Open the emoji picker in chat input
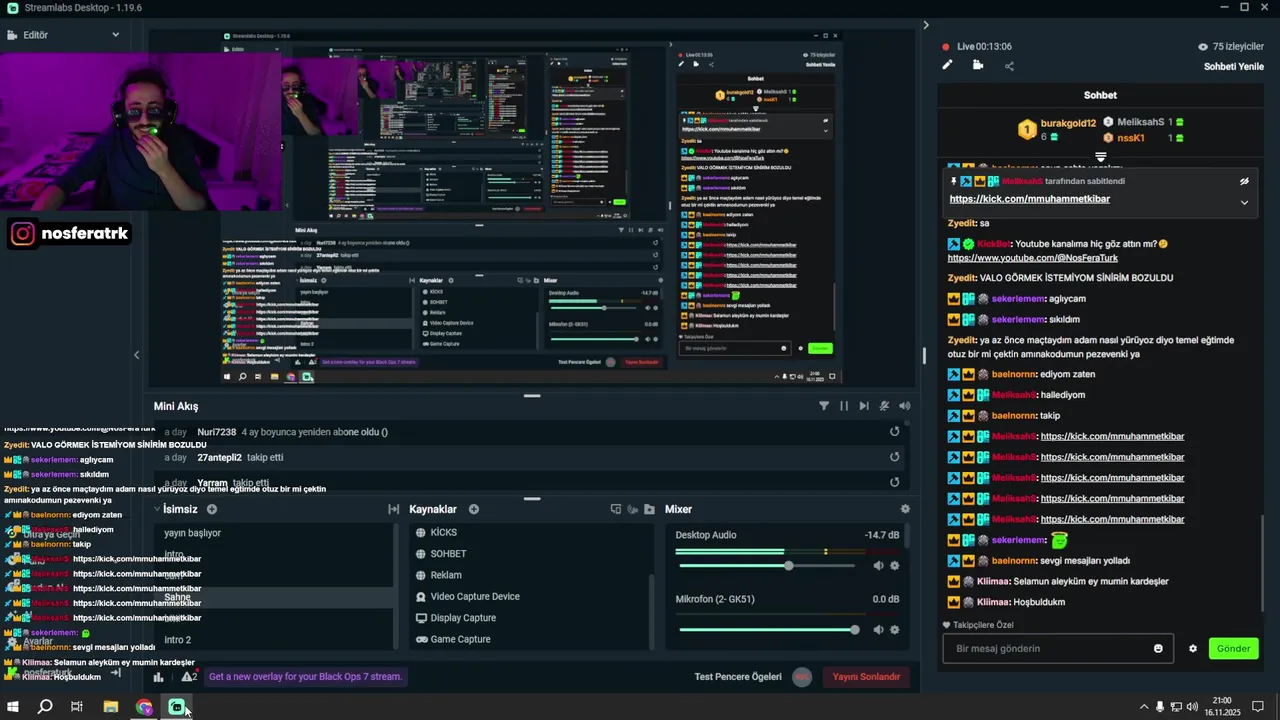 [1158, 649]
